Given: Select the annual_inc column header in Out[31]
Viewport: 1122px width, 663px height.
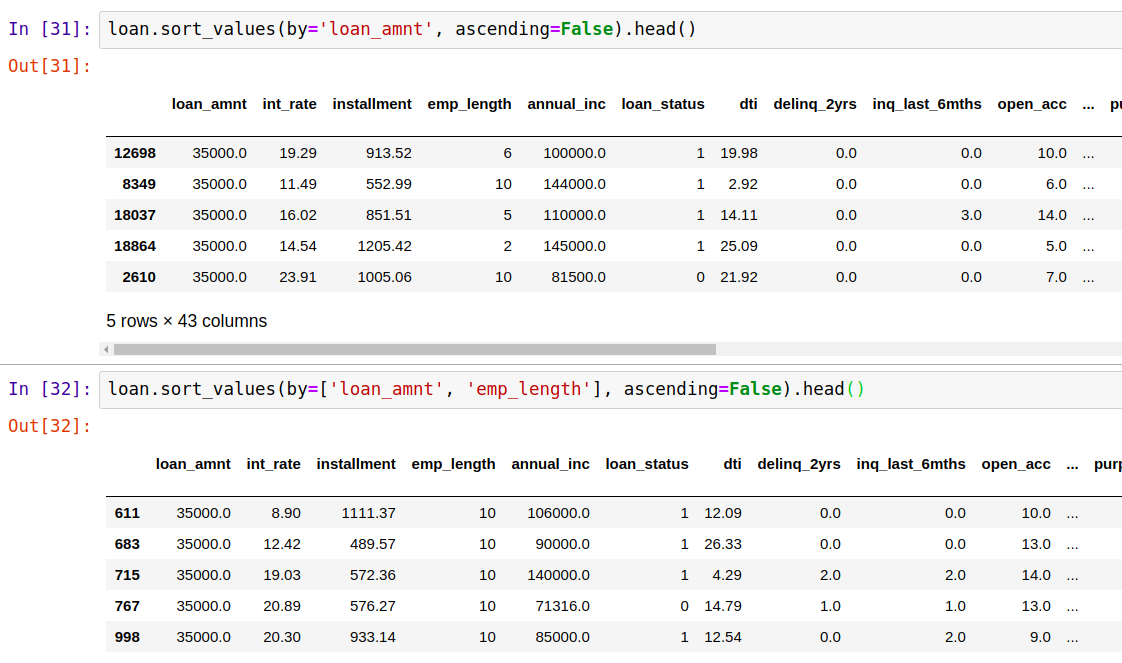Looking at the screenshot, I should tap(566, 104).
